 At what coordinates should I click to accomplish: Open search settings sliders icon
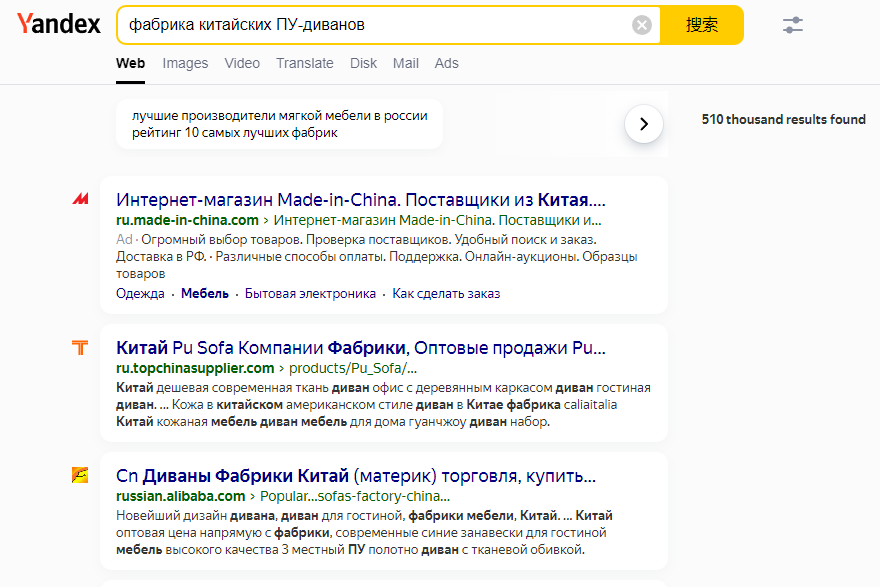[792, 25]
